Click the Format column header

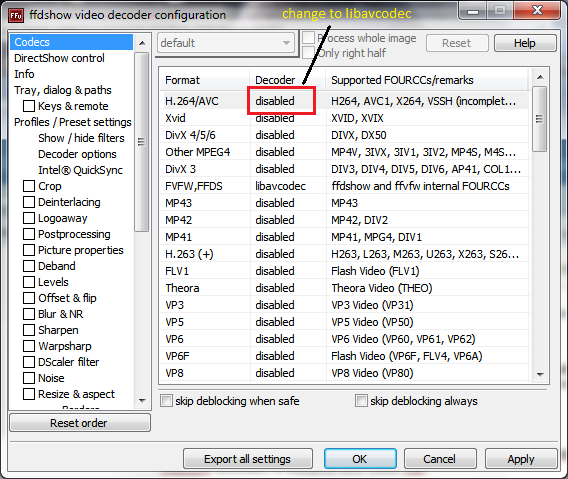point(205,80)
